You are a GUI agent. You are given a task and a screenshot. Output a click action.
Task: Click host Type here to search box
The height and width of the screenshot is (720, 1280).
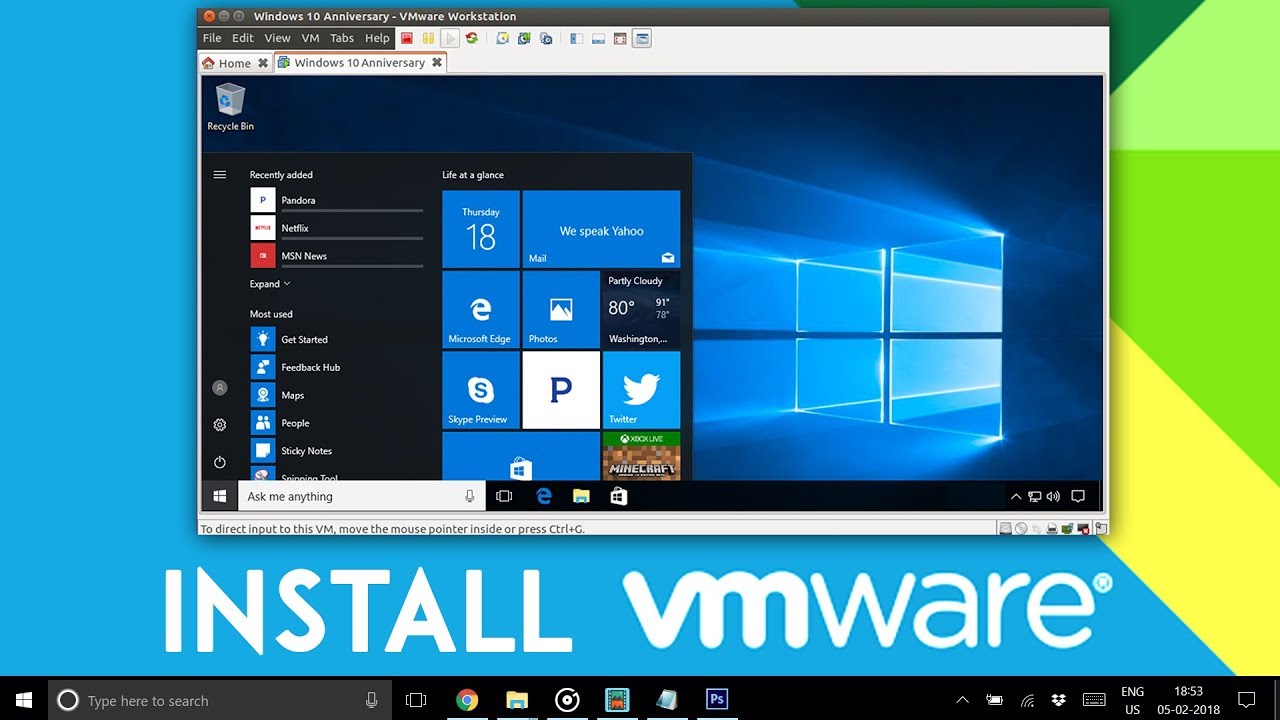tap(219, 700)
